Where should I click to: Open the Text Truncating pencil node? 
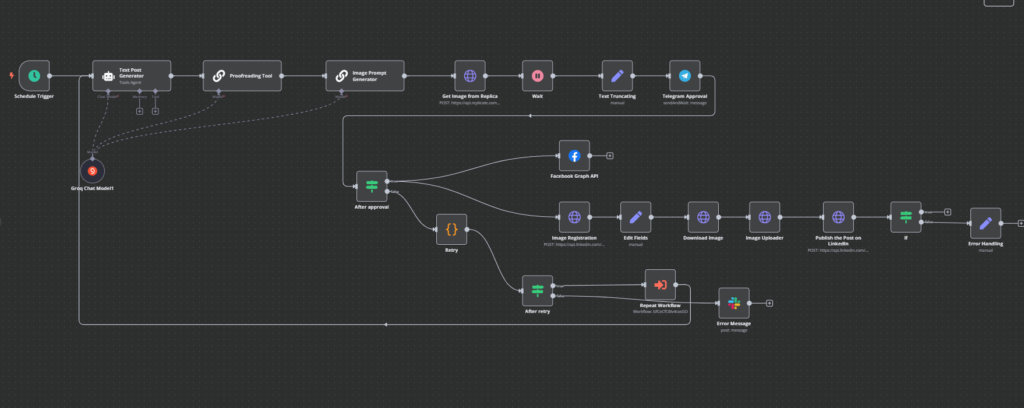coord(617,75)
